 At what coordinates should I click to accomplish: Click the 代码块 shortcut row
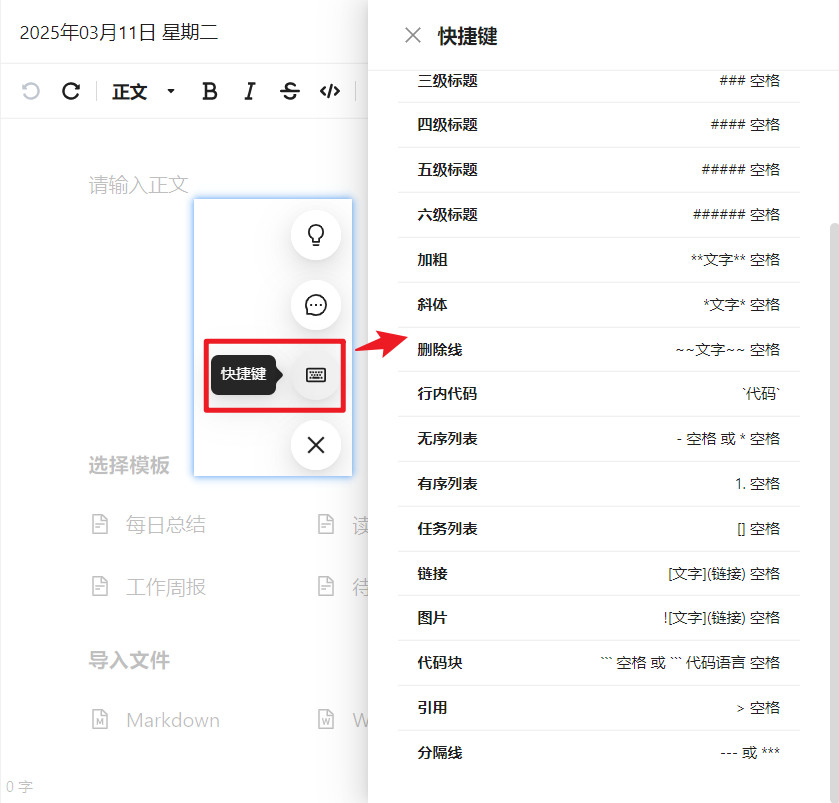[x=599, y=663]
